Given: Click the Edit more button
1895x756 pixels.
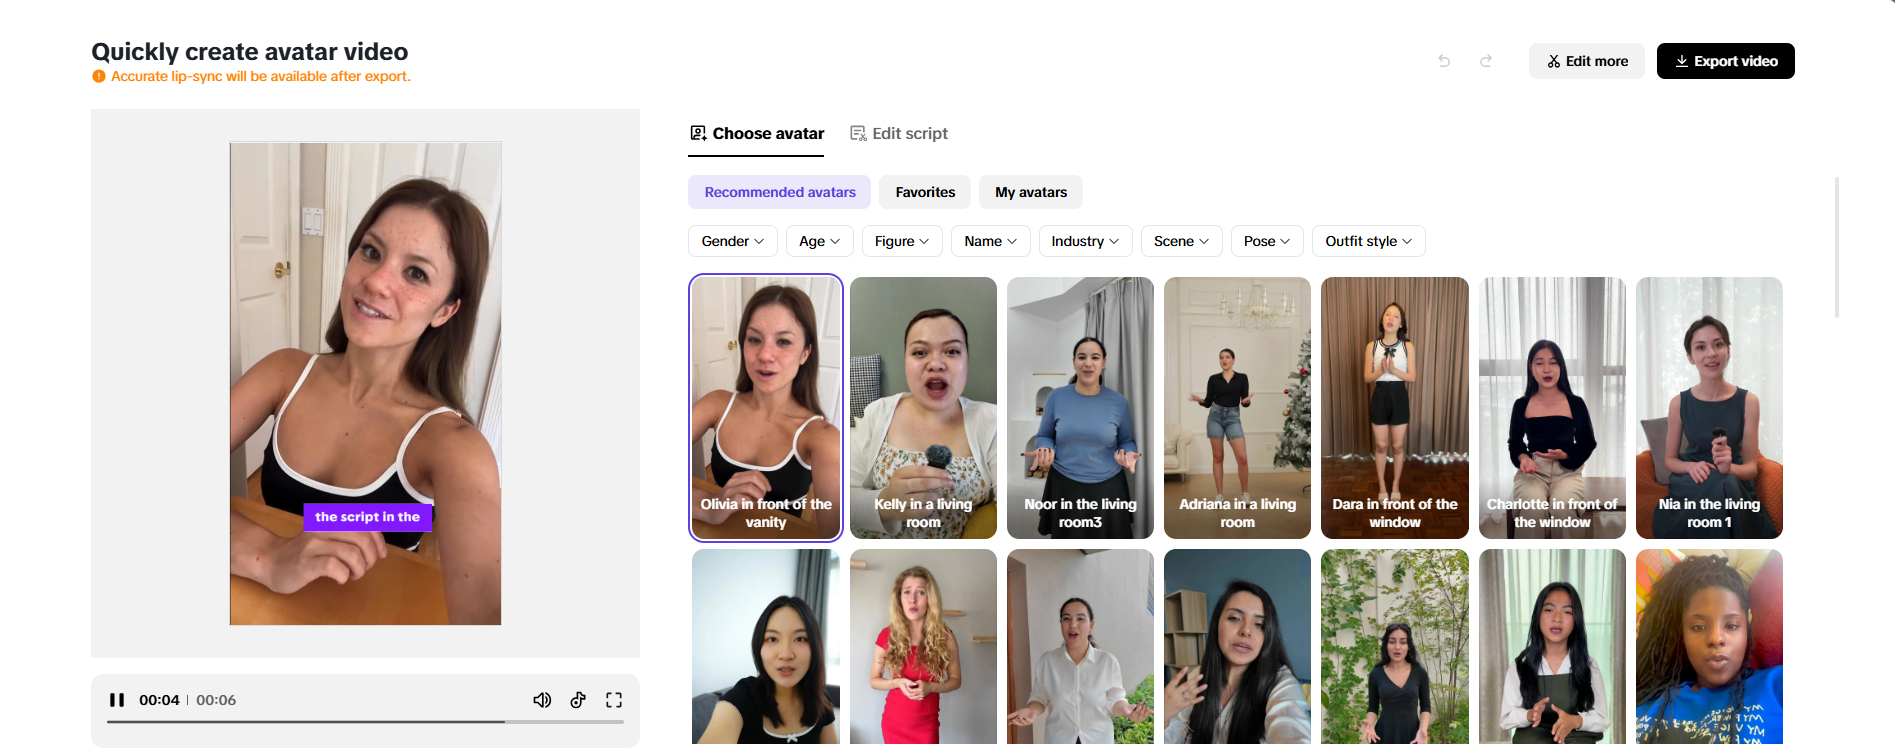Looking at the screenshot, I should pyautogui.click(x=1587, y=61).
